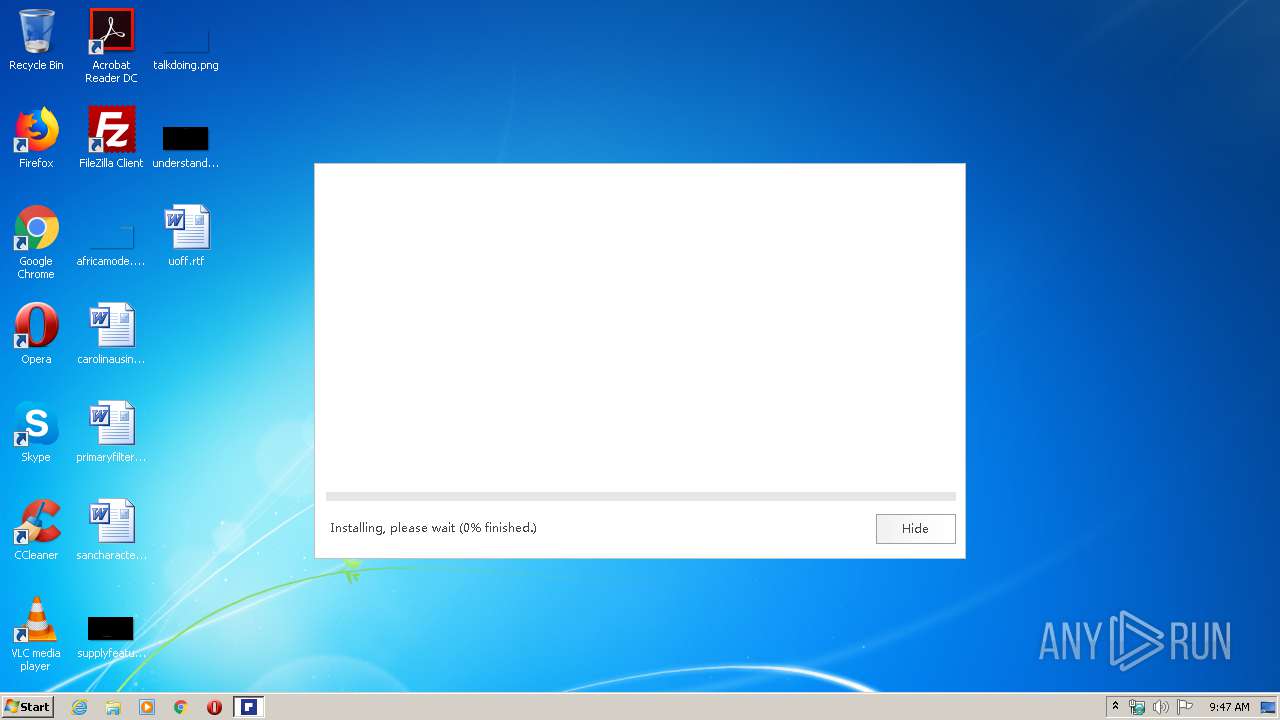The height and width of the screenshot is (720, 1280).
Task: Select the 'primaryfilter...' Word document
Action: click(111, 432)
